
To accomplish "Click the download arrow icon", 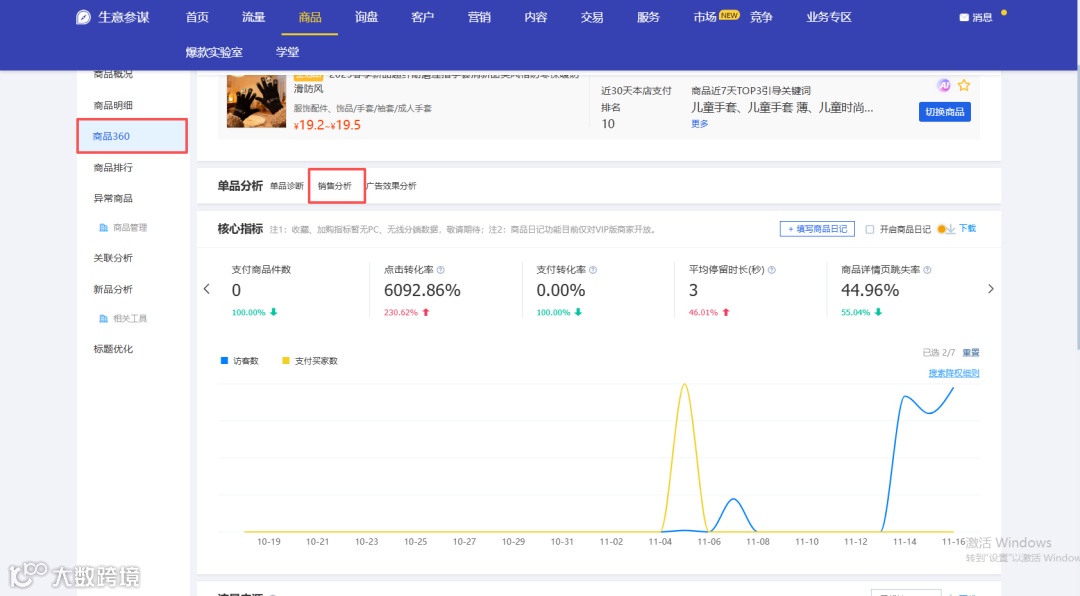I will click(951, 229).
